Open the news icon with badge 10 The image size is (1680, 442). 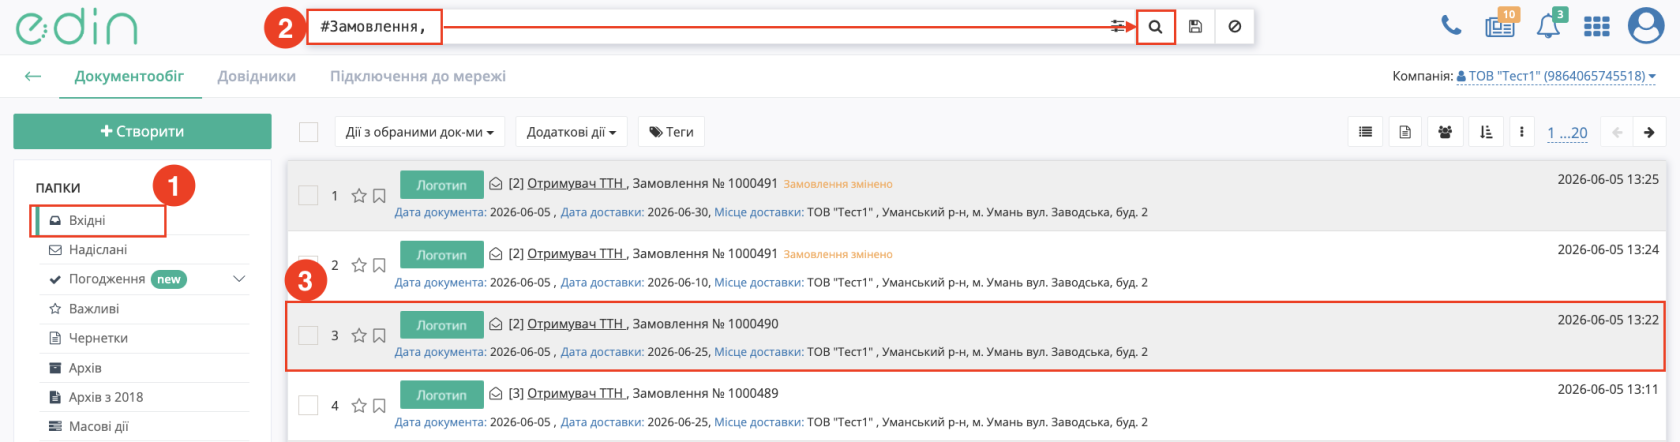[x=1500, y=25]
